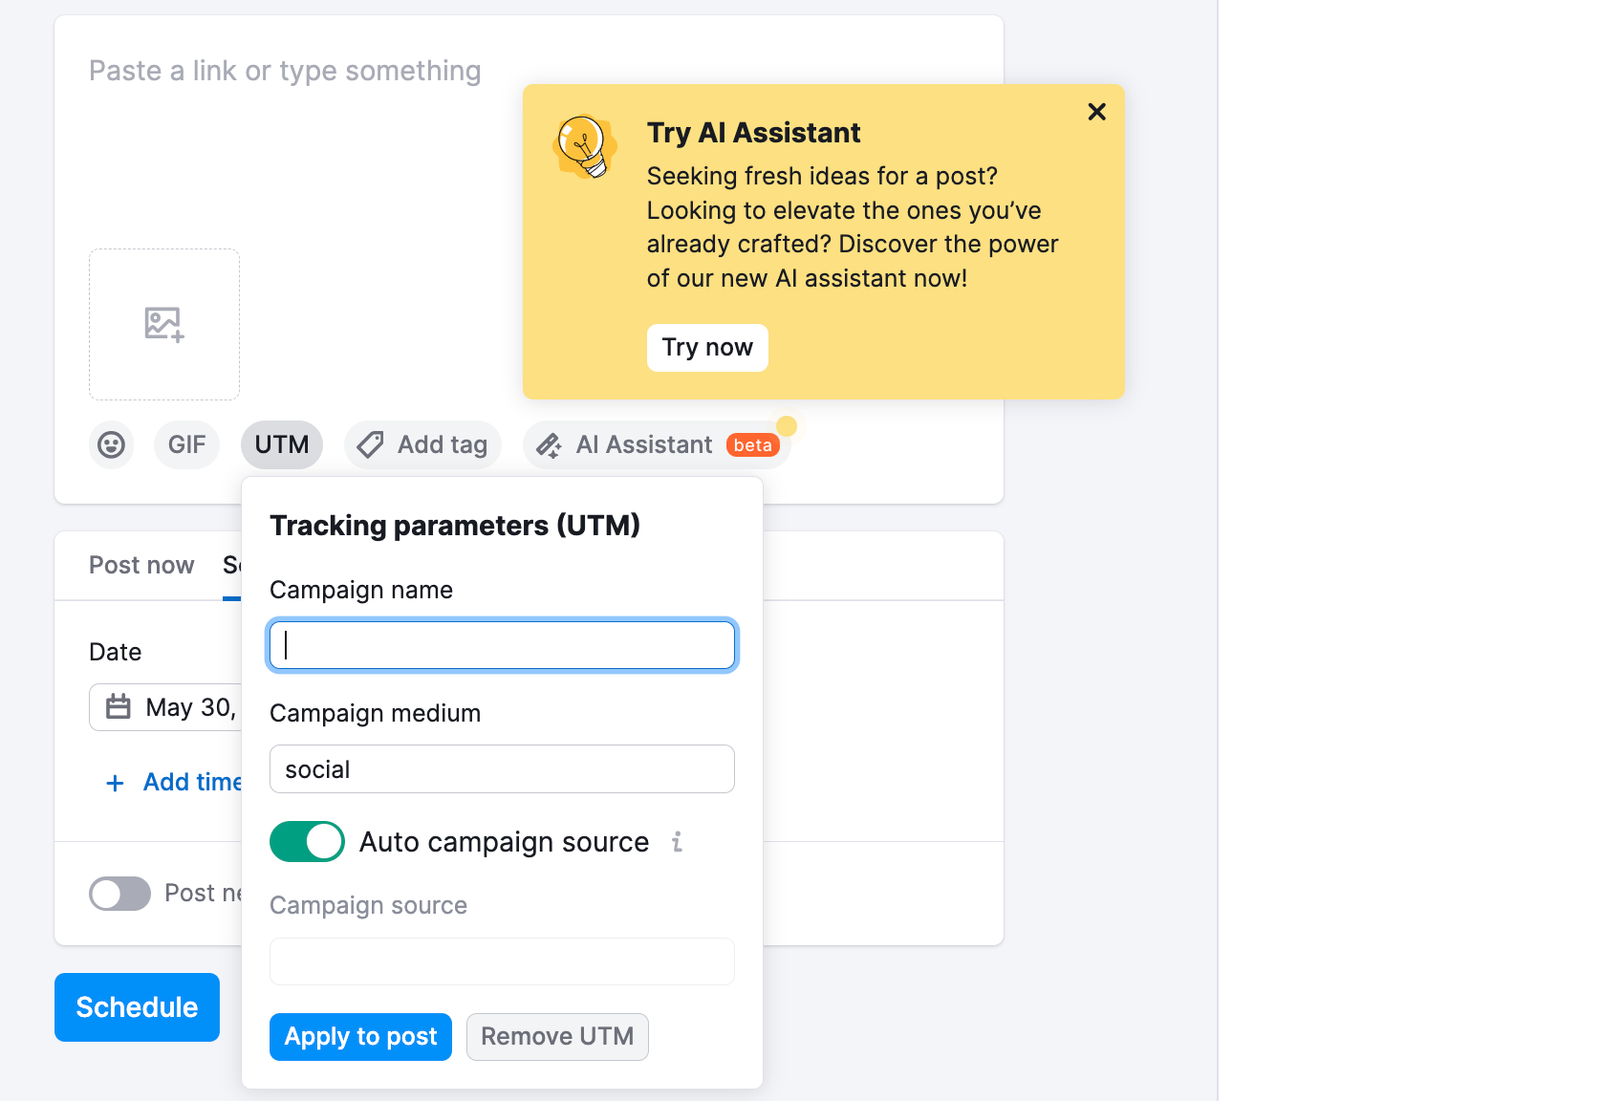1600x1101 pixels.
Task: Click the info icon beside Auto campaign source
Action: 677,842
